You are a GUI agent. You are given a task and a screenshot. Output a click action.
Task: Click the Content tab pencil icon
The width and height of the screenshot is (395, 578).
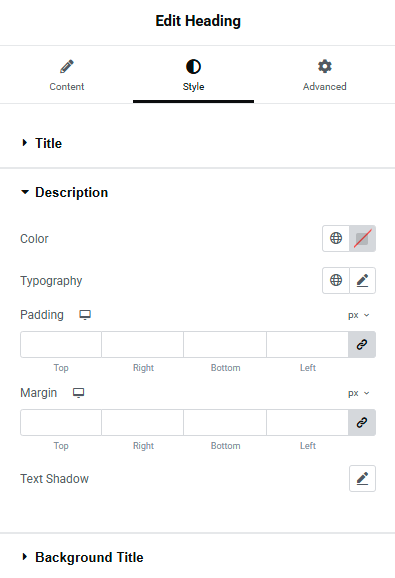click(67, 67)
